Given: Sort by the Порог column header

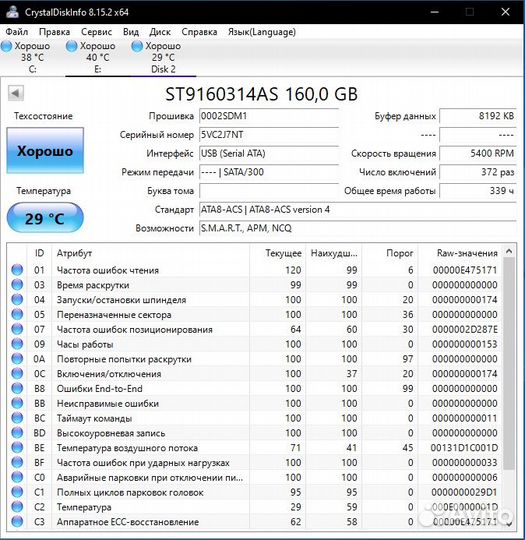Looking at the screenshot, I should click(390, 253).
